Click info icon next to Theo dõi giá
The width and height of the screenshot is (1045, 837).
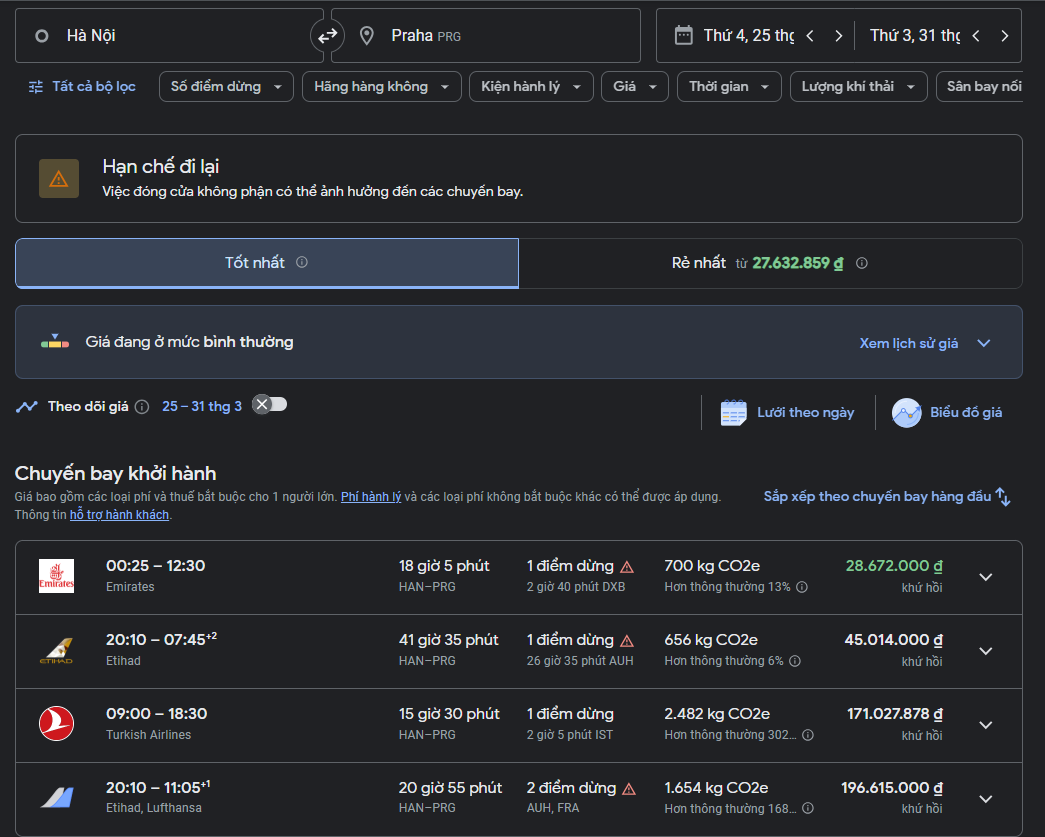[142, 407]
